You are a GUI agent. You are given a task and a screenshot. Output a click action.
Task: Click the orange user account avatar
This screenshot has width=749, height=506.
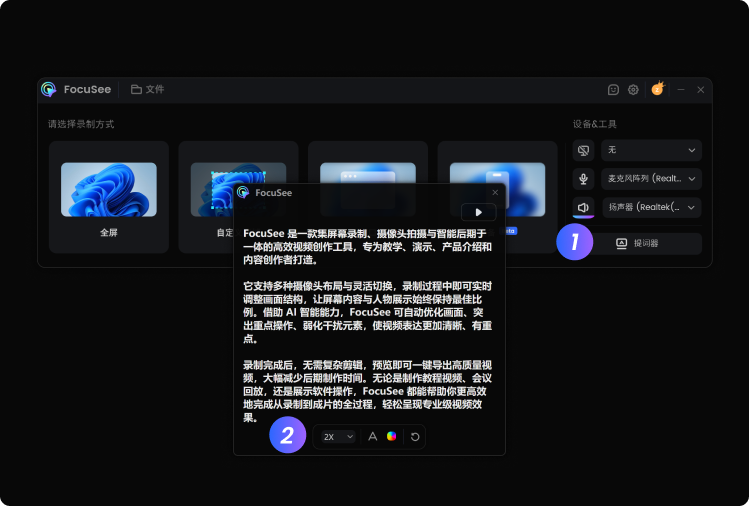pos(658,89)
